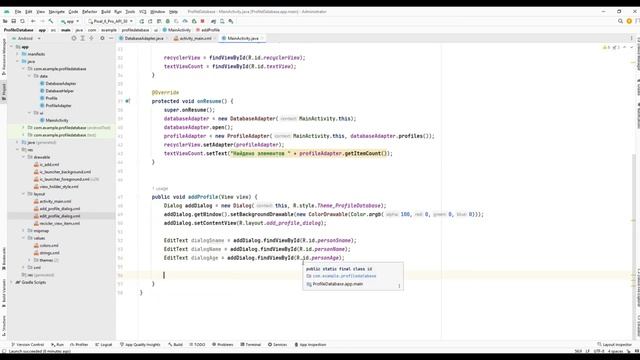Image resolution: width=640 pixels, height=360 pixels.
Task: Open the Refactor menu
Action: point(89,12)
